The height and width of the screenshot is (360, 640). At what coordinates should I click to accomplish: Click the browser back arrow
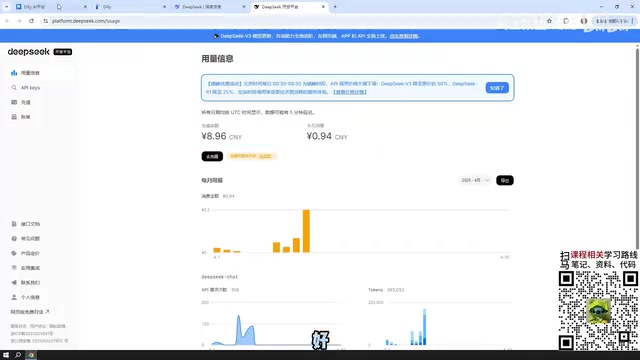coord(7,21)
